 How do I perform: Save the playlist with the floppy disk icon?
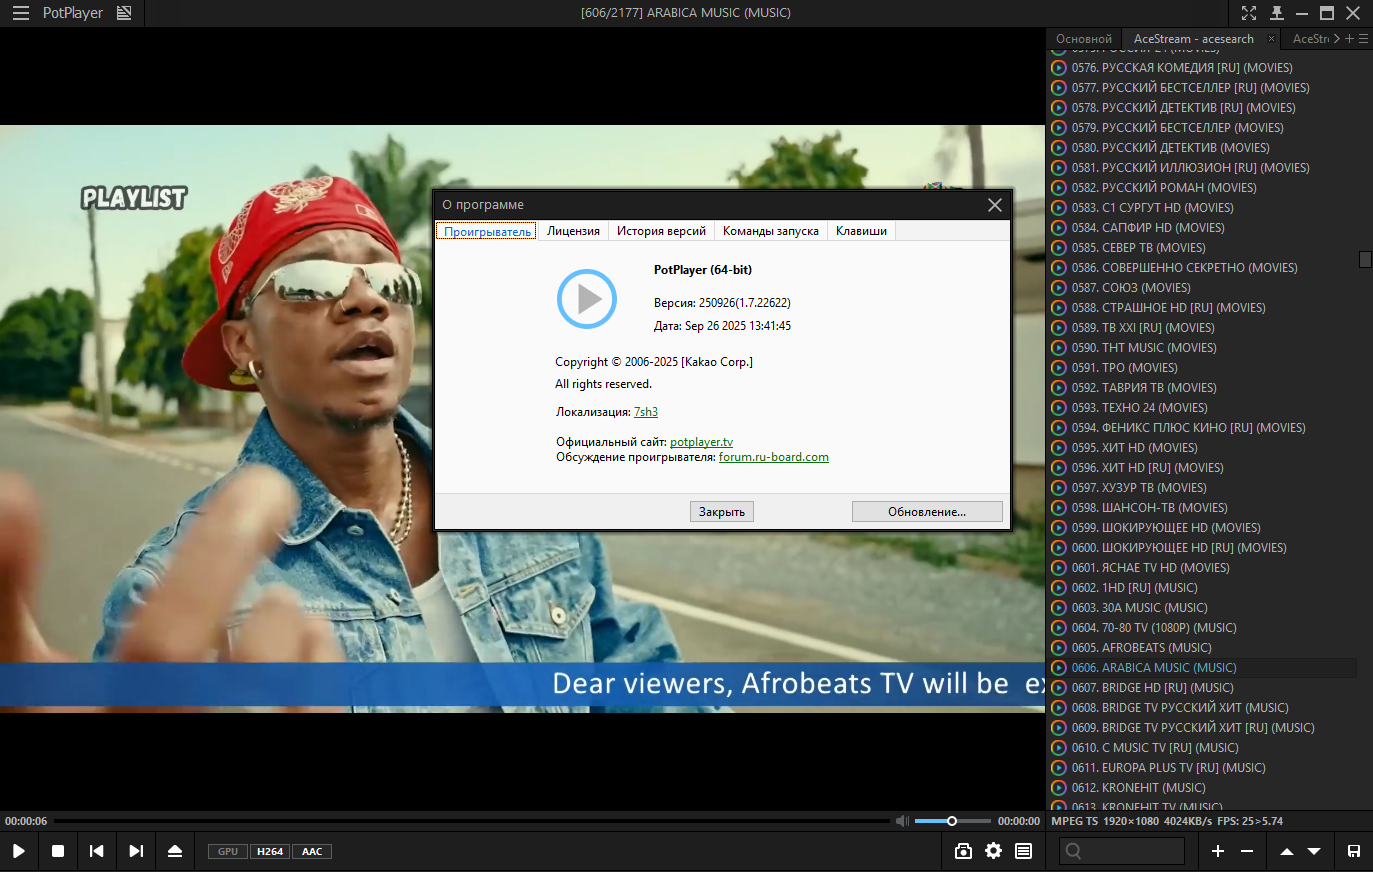tap(1353, 851)
